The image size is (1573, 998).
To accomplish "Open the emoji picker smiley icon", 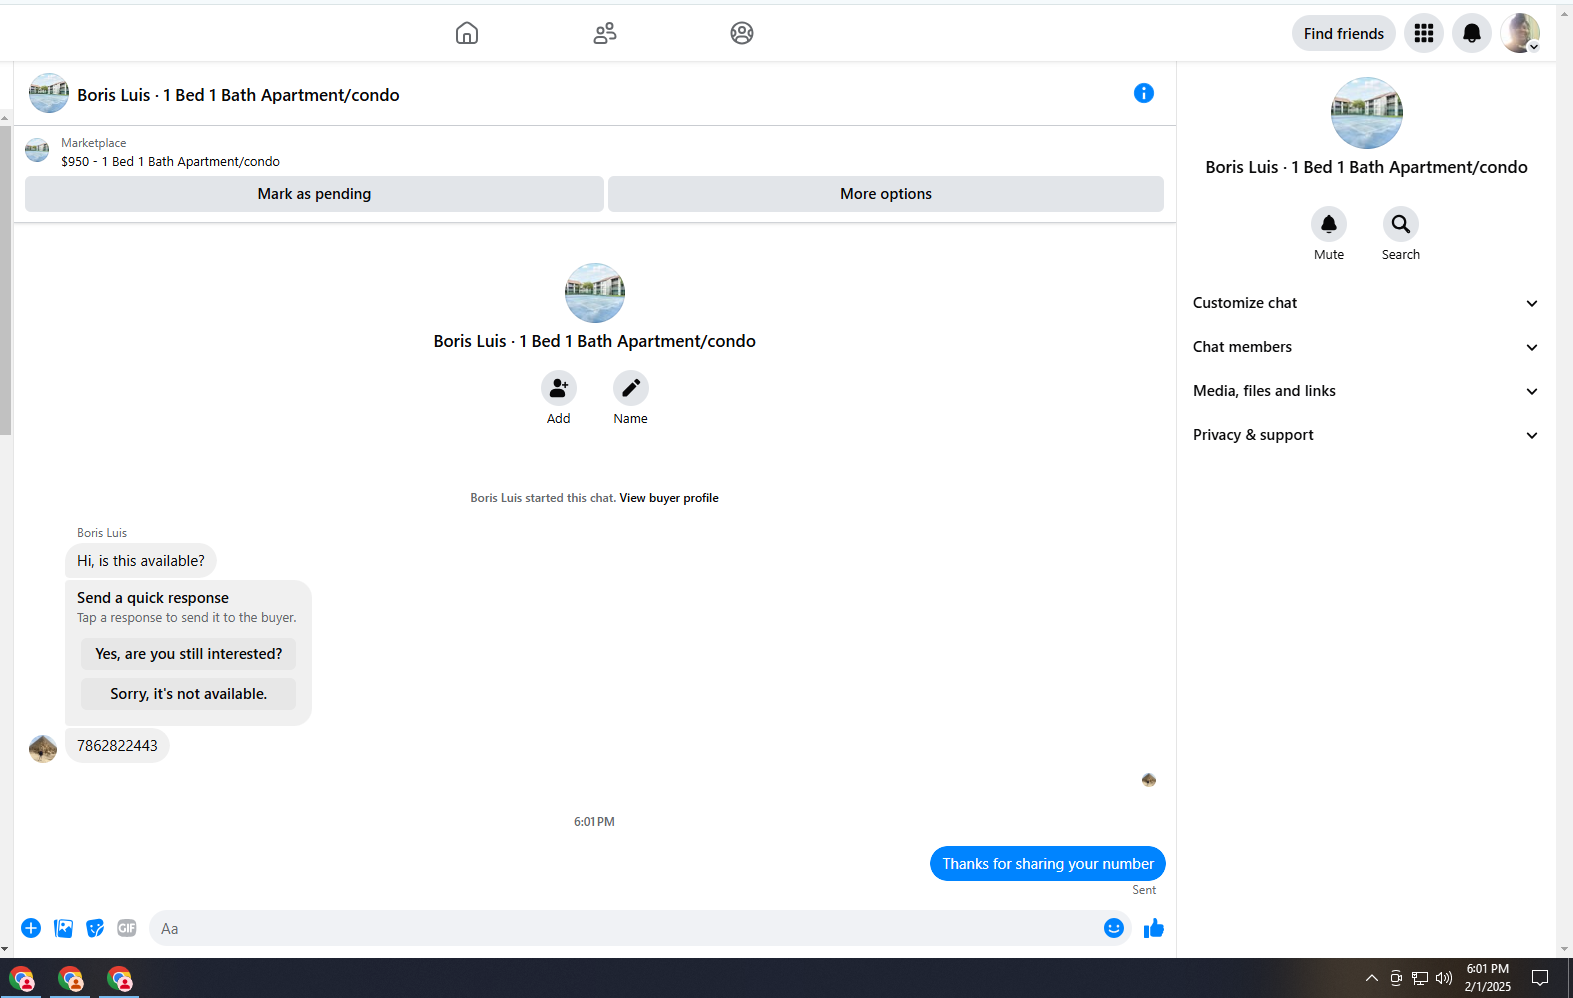I will 1114,928.
